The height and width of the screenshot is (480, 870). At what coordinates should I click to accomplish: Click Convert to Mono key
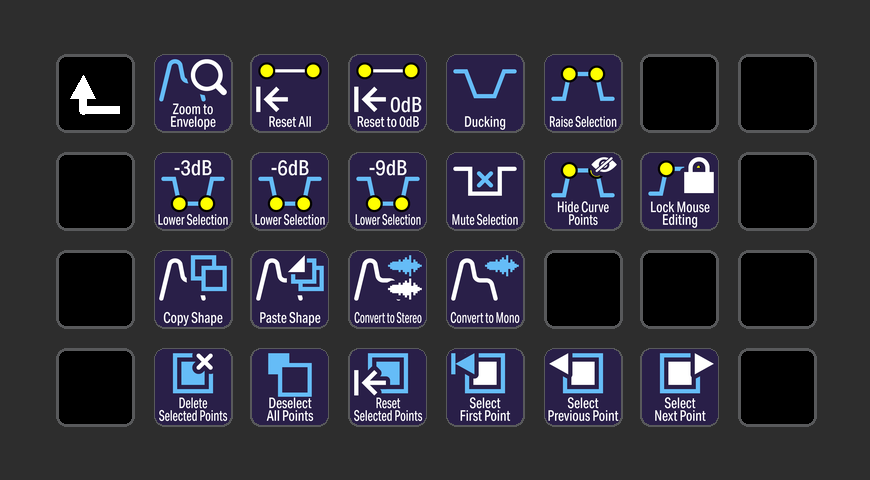[x=485, y=289]
